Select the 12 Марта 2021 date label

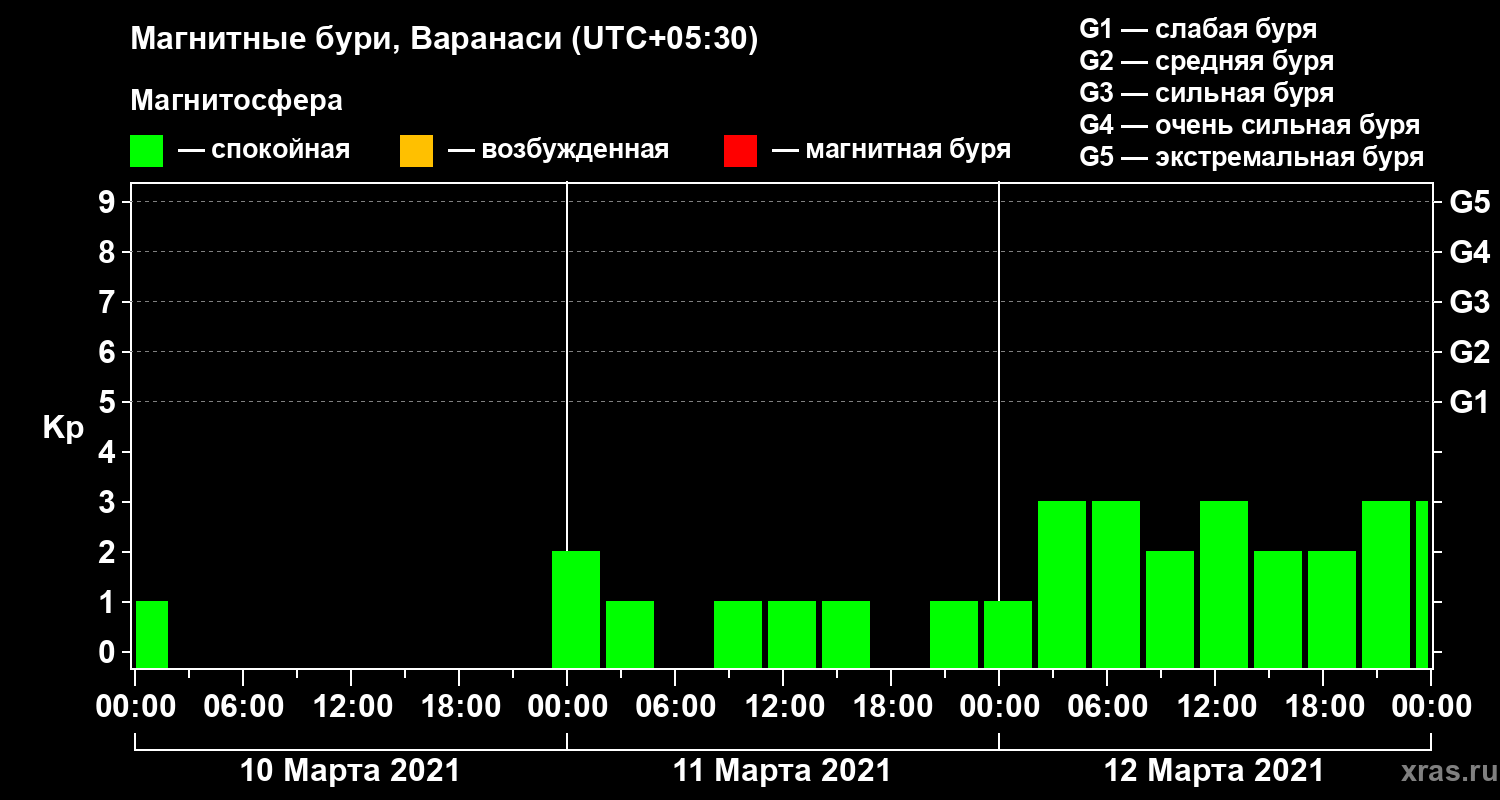[1214, 771]
